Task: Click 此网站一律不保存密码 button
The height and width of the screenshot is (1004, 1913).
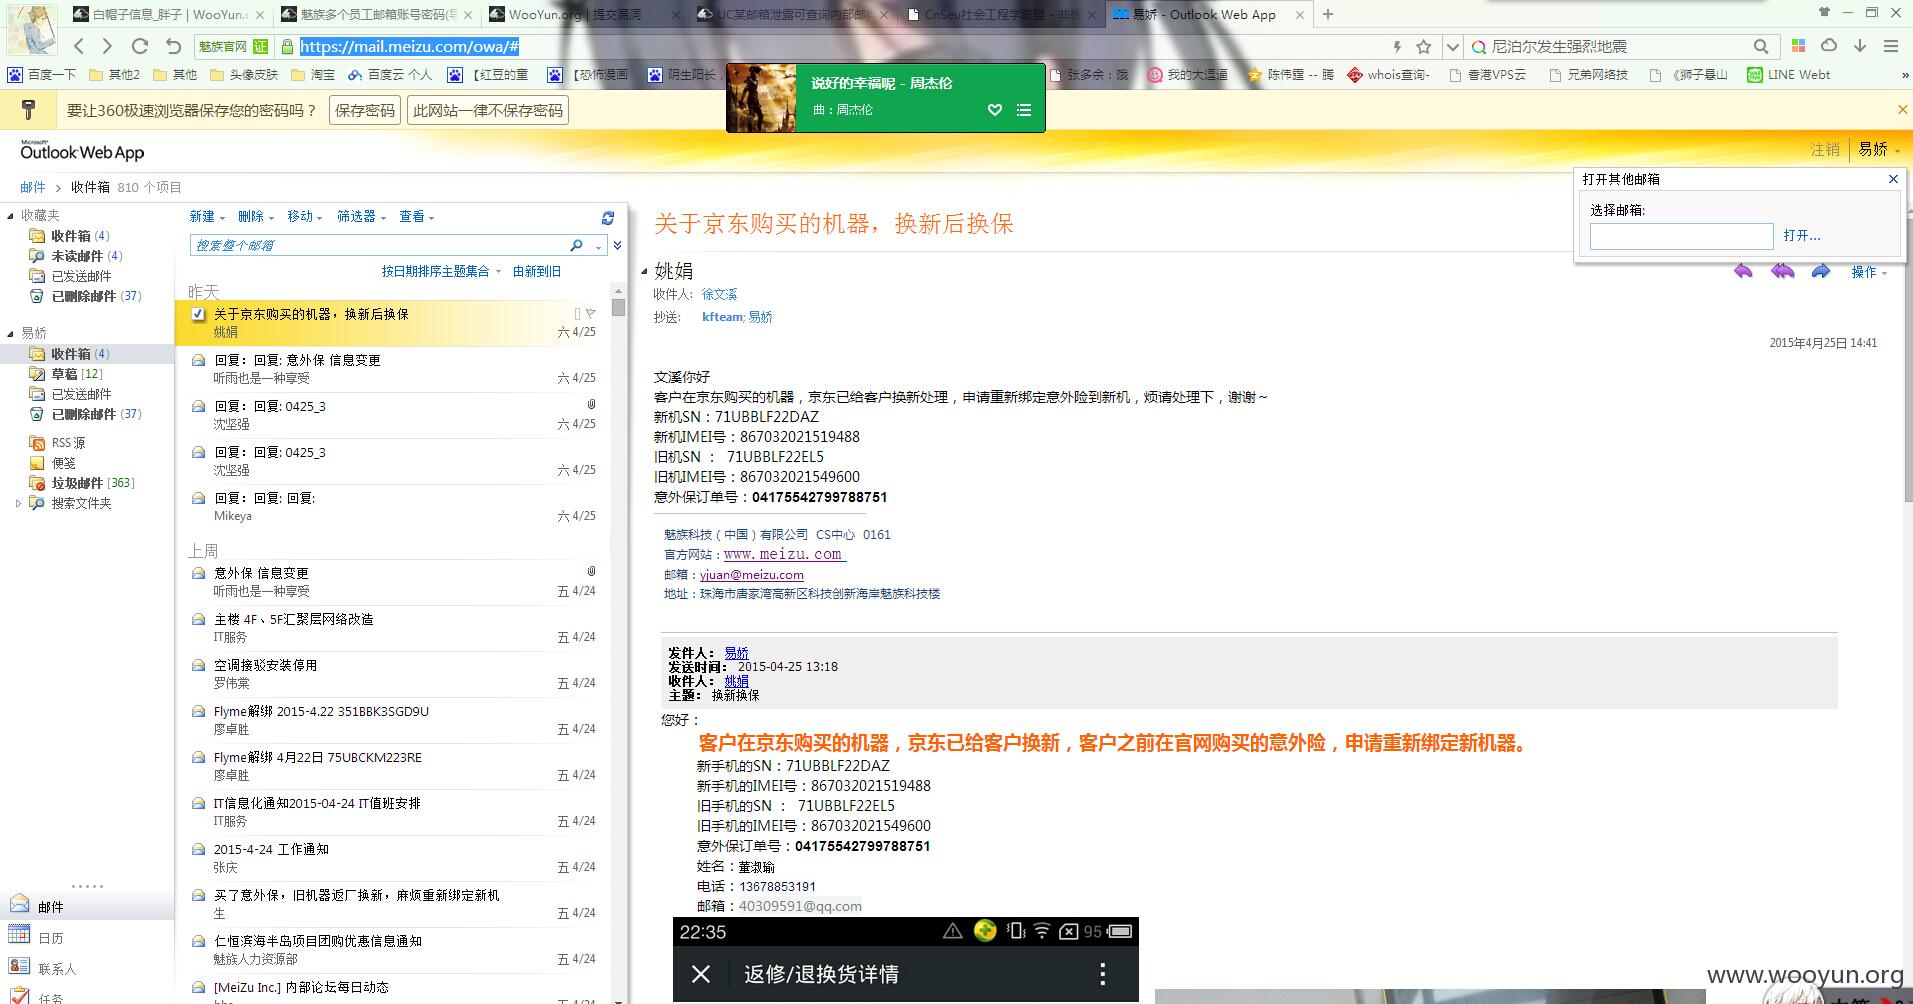Action: (488, 110)
